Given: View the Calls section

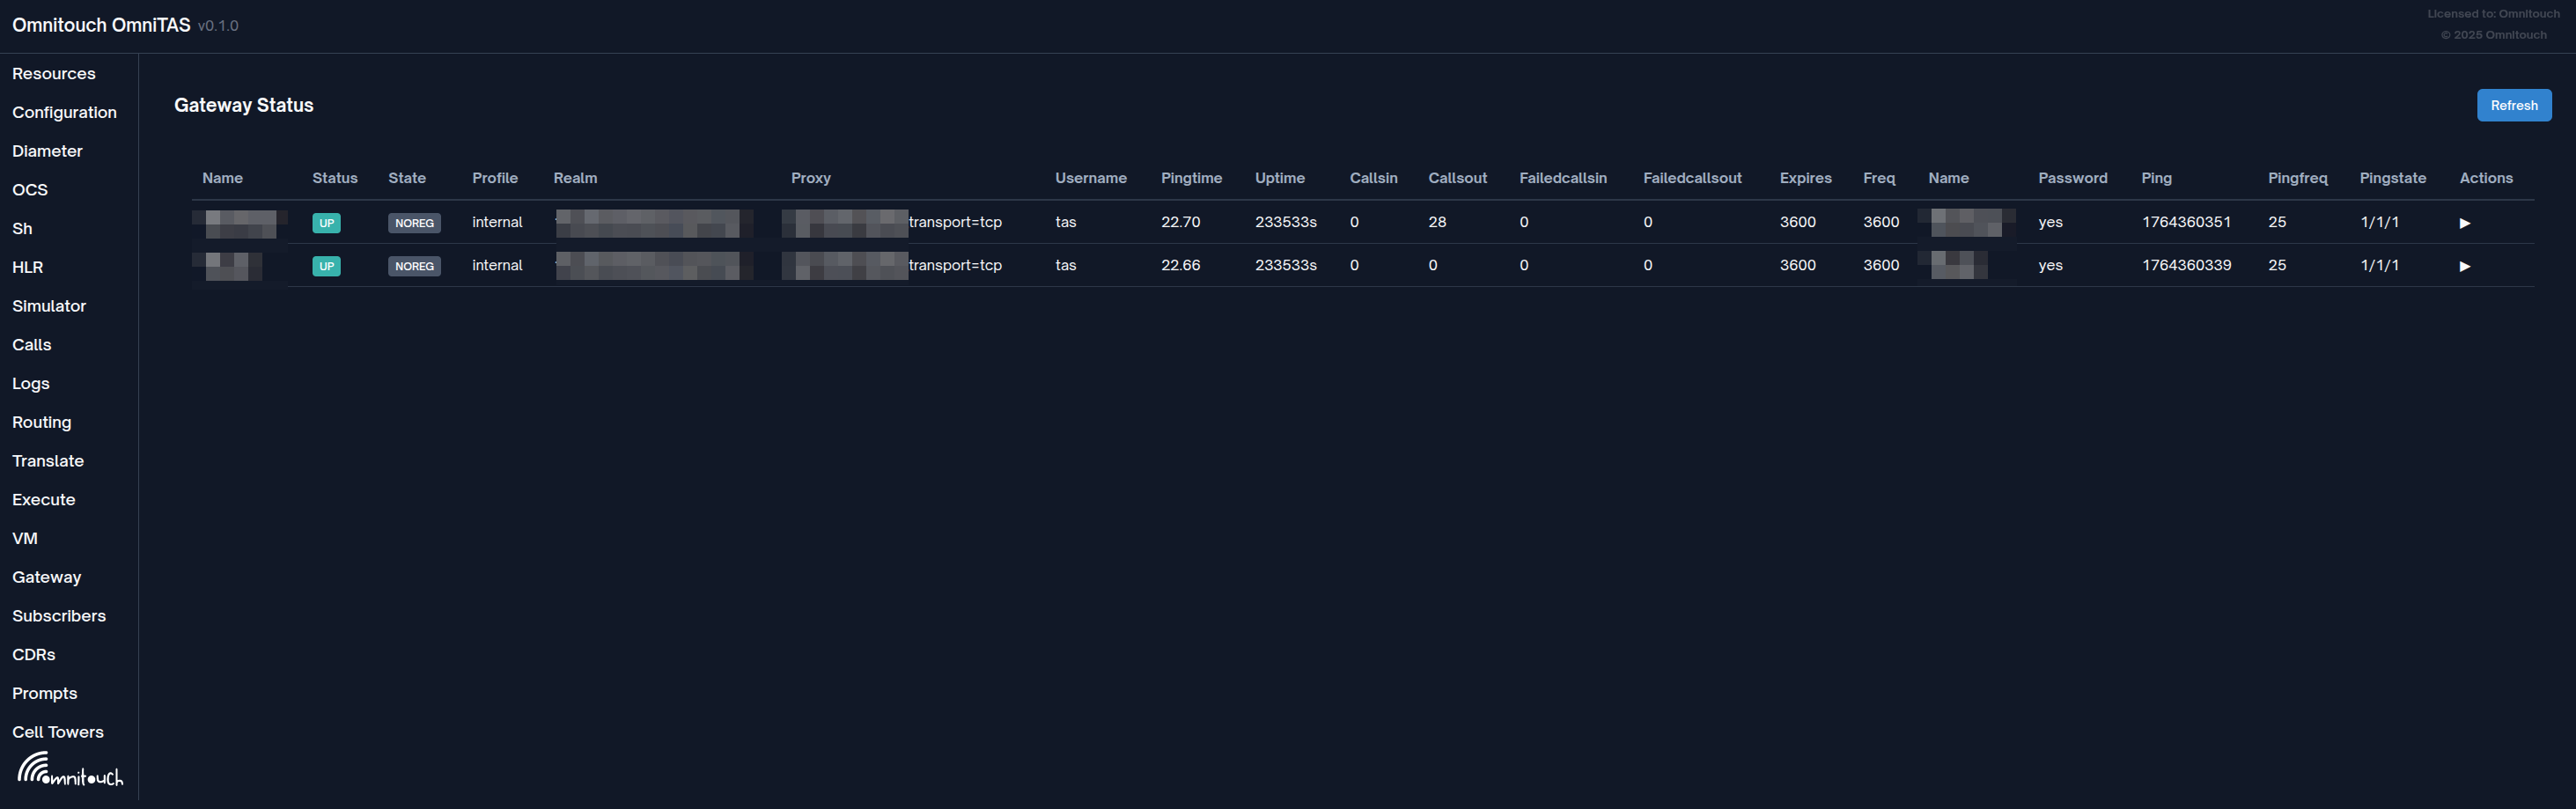Looking at the screenshot, I should coord(32,345).
